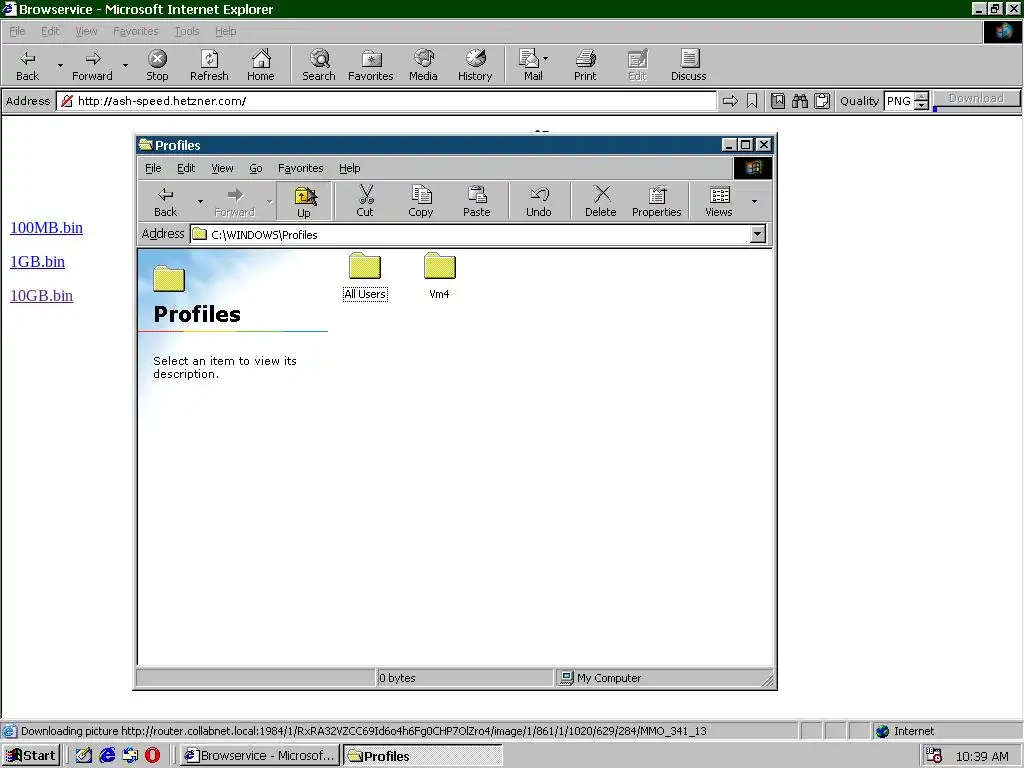
Task: Open the File menu in Profiles window
Action: tap(153, 168)
